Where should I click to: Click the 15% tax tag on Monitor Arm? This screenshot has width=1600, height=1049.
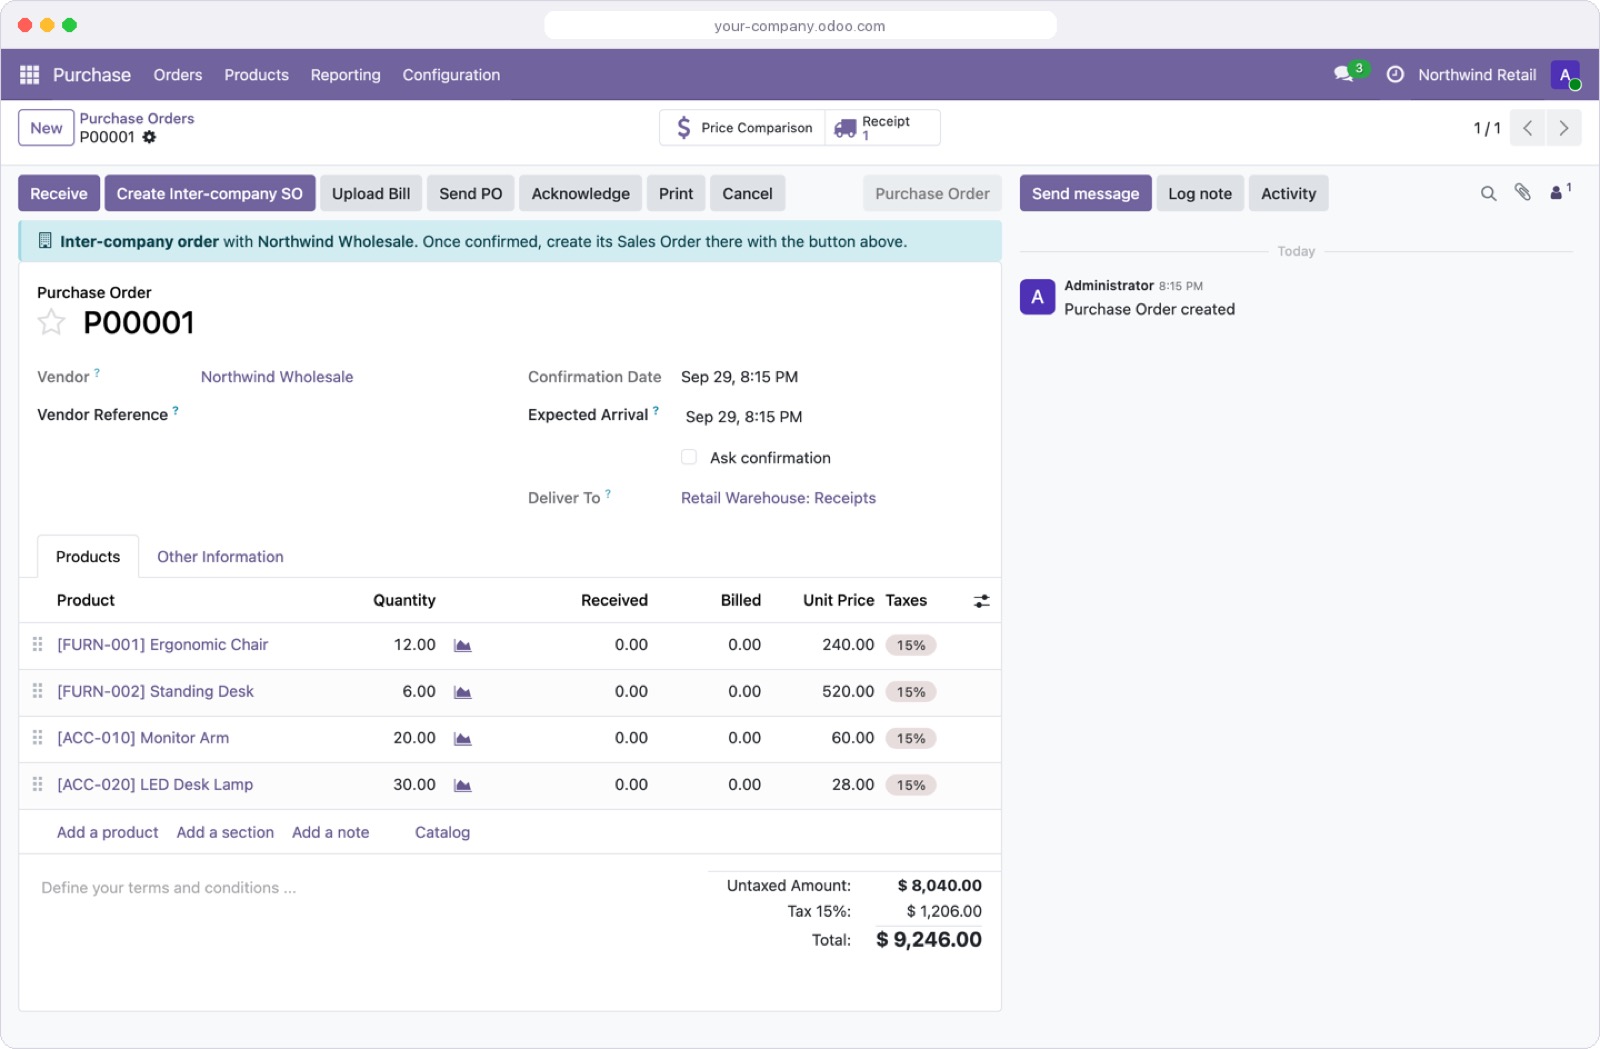(911, 739)
